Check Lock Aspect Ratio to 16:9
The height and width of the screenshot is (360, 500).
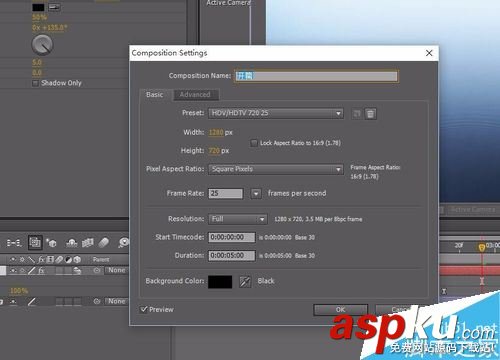pyautogui.click(x=254, y=143)
